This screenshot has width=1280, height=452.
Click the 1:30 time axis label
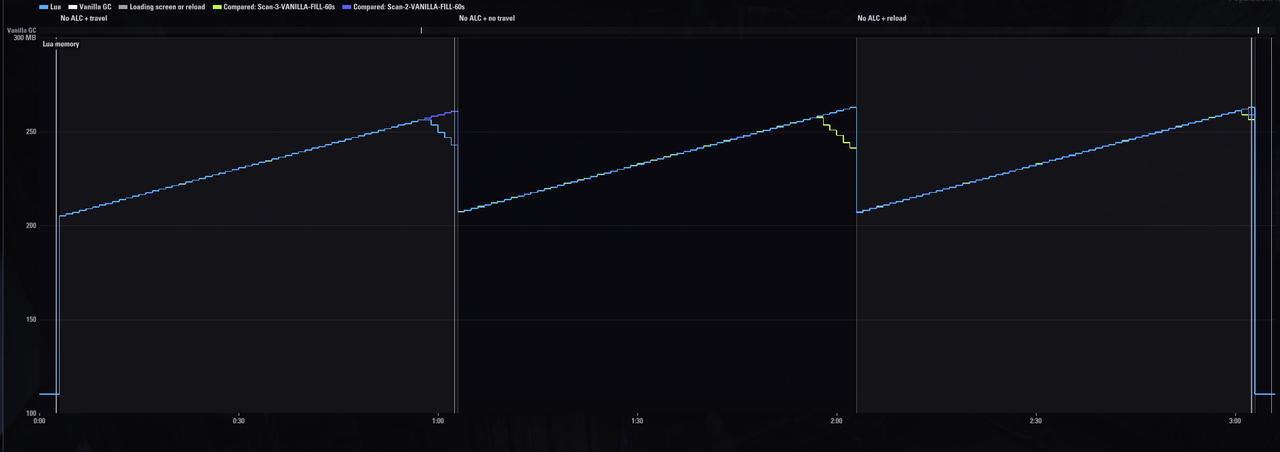tap(637, 421)
